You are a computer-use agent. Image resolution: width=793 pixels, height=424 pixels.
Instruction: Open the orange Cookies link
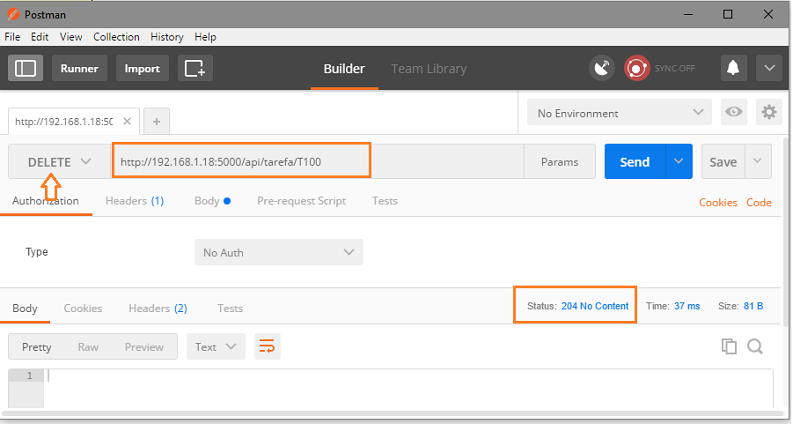tap(718, 202)
